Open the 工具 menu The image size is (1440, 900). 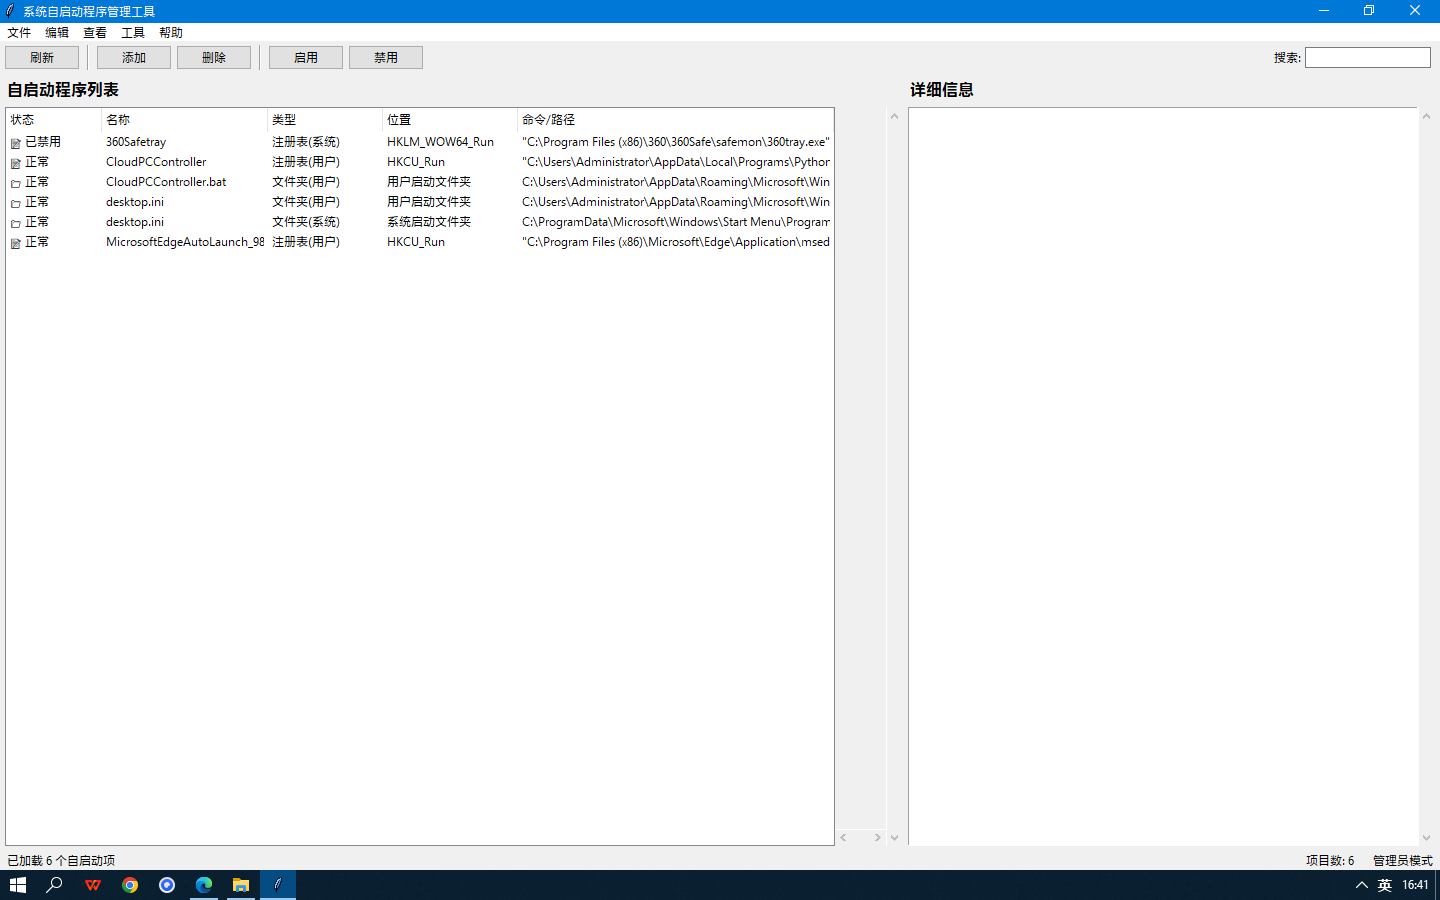tap(132, 32)
